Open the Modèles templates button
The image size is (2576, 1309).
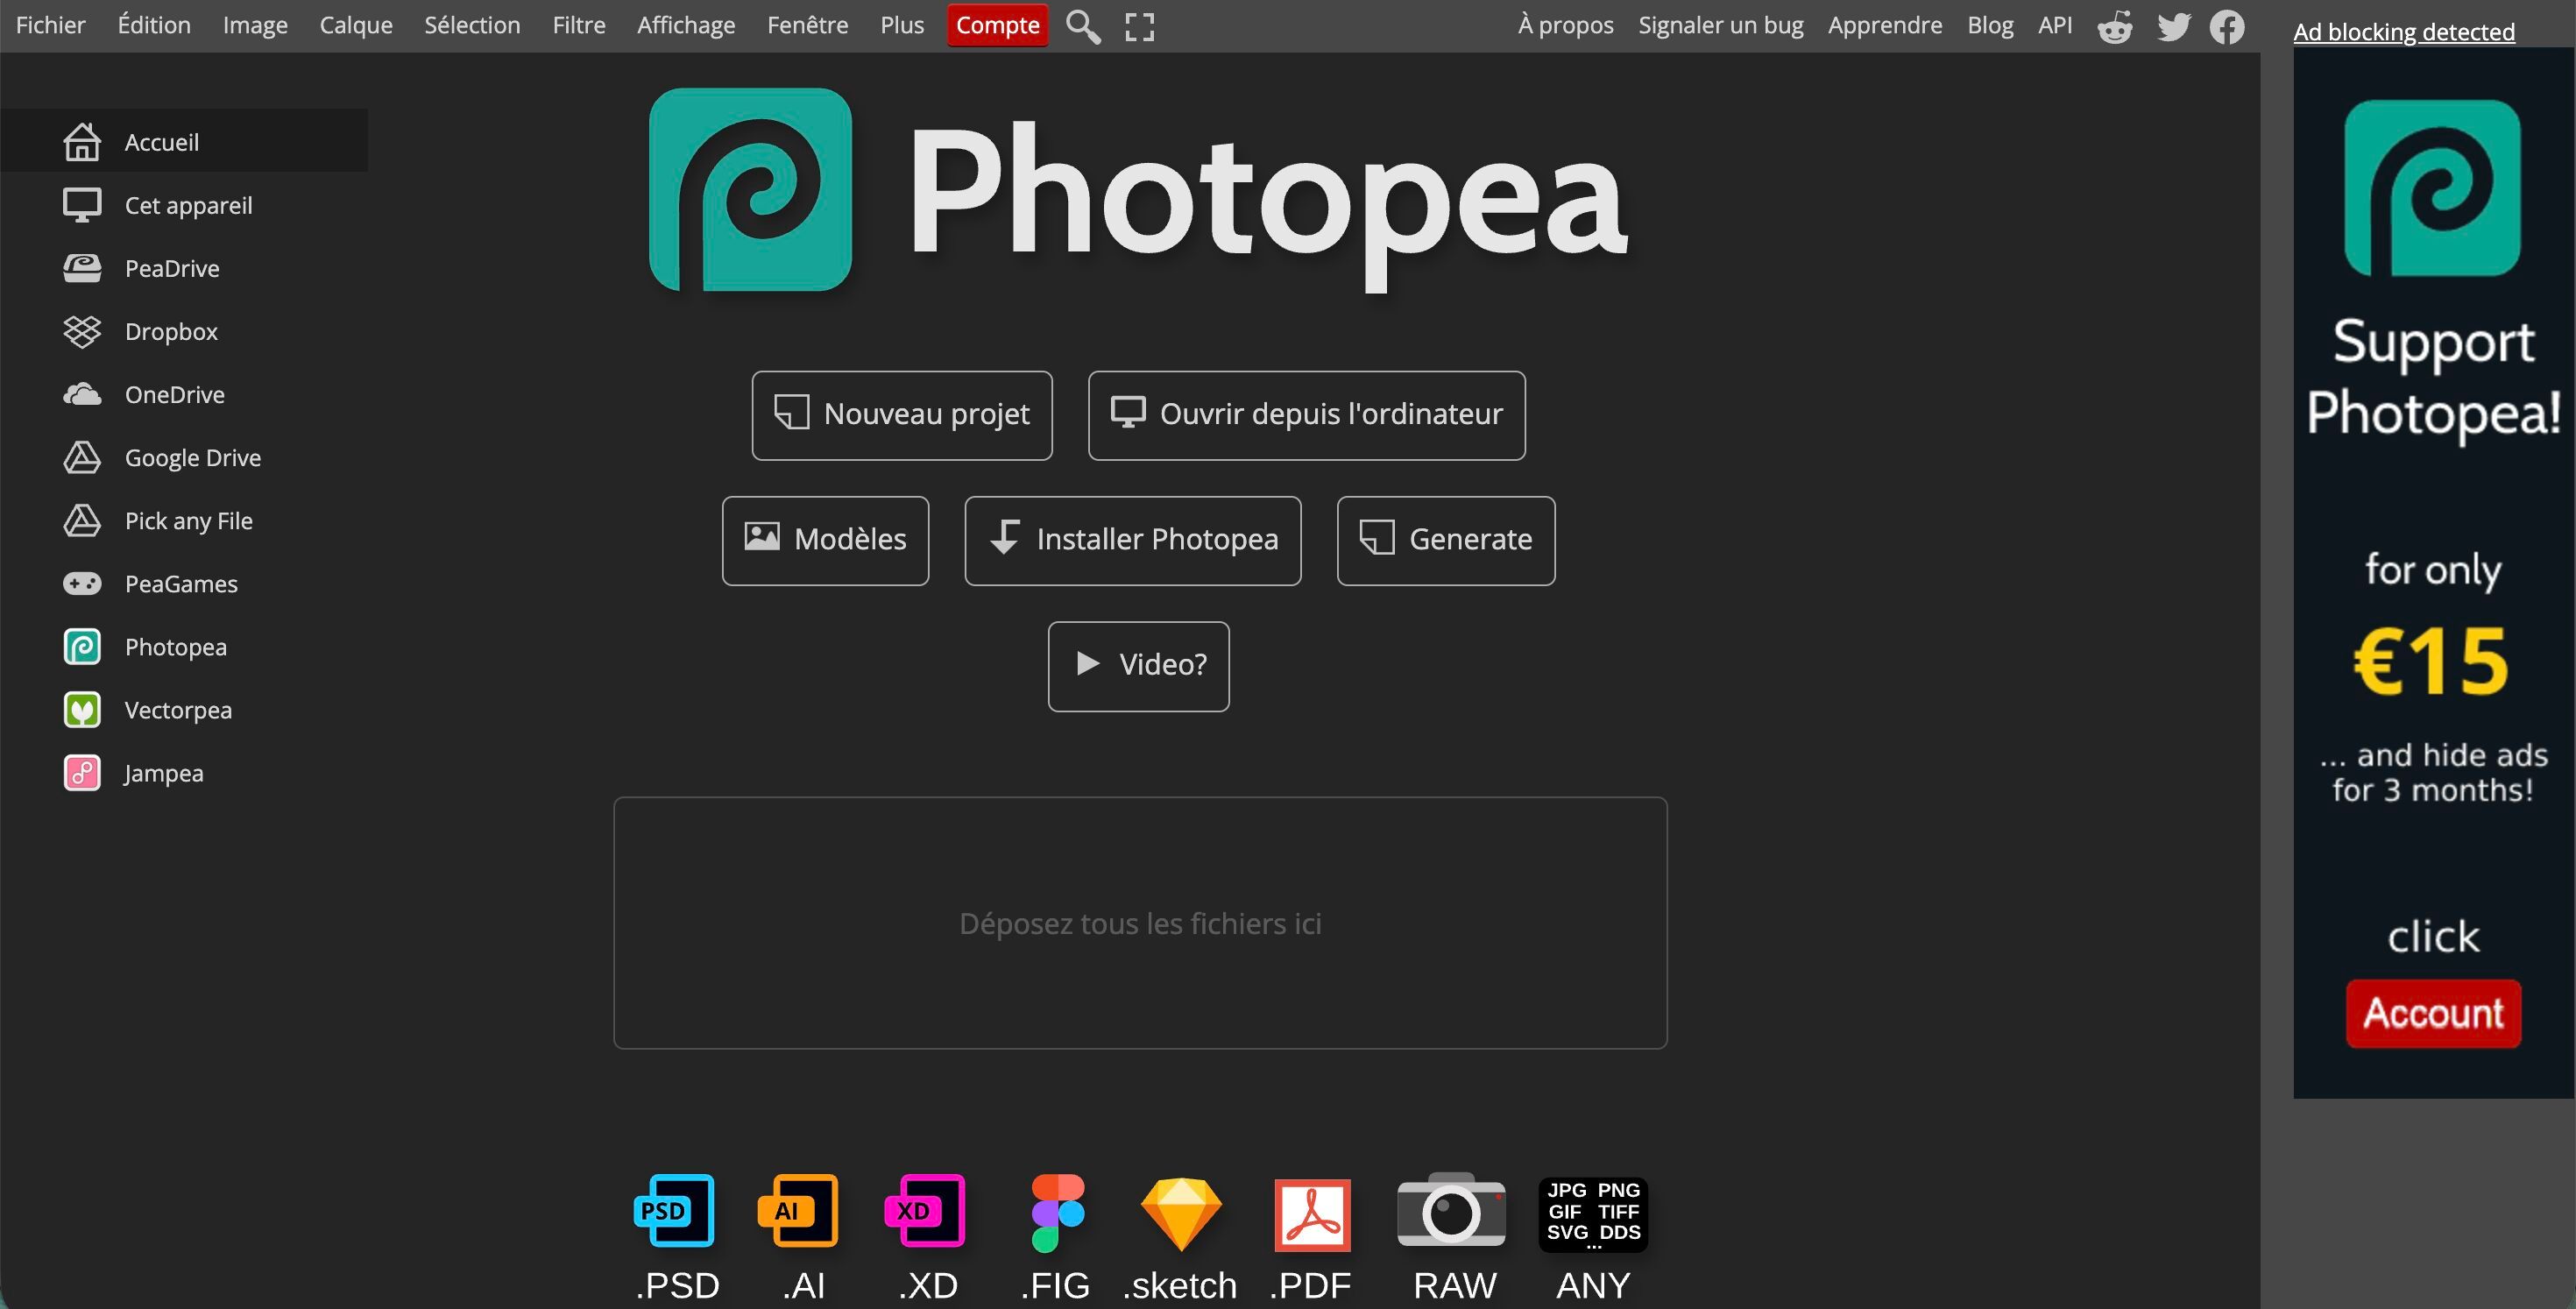coord(825,540)
